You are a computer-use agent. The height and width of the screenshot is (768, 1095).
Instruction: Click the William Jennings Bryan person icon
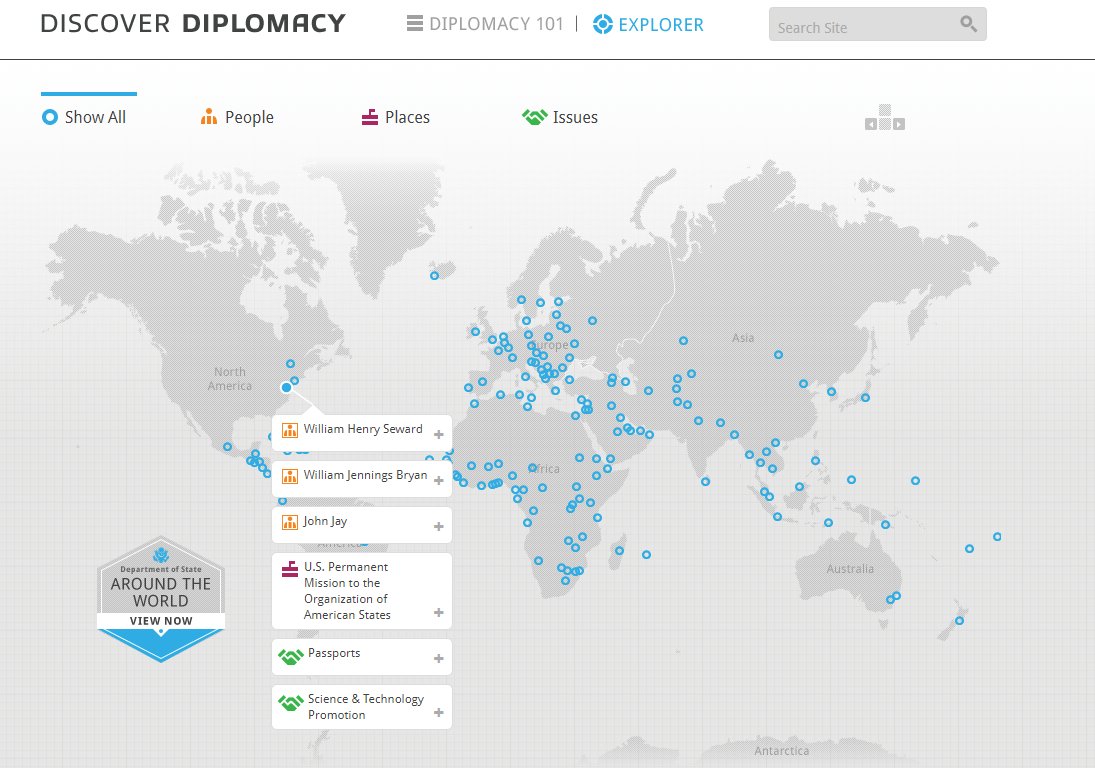290,476
